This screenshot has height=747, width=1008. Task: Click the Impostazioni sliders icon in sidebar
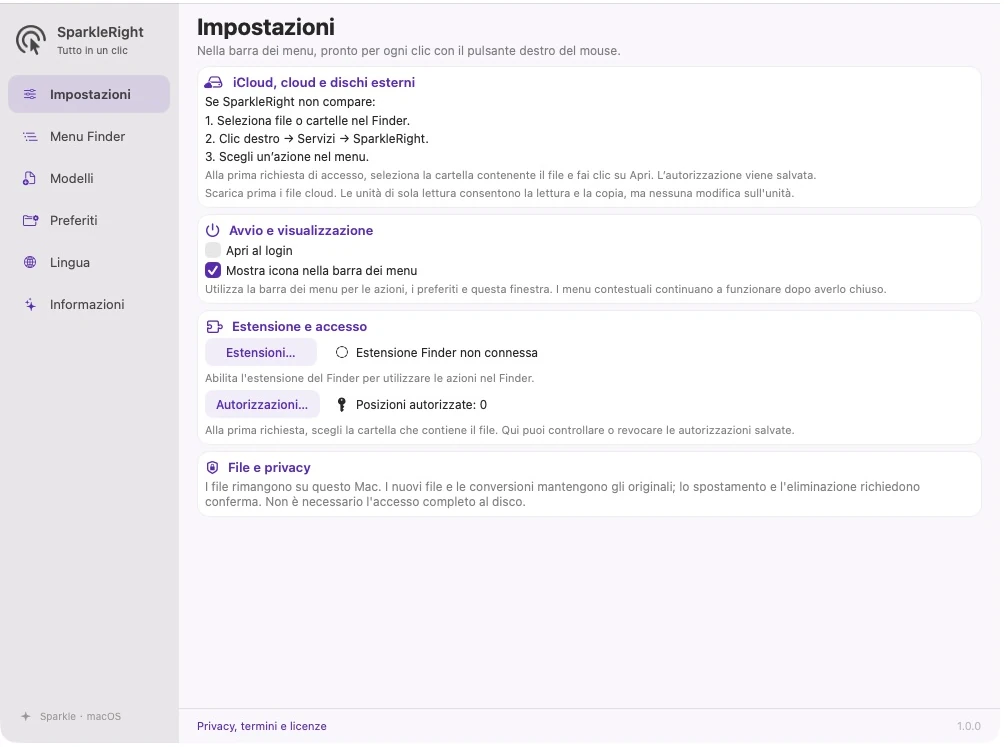[x=30, y=94]
